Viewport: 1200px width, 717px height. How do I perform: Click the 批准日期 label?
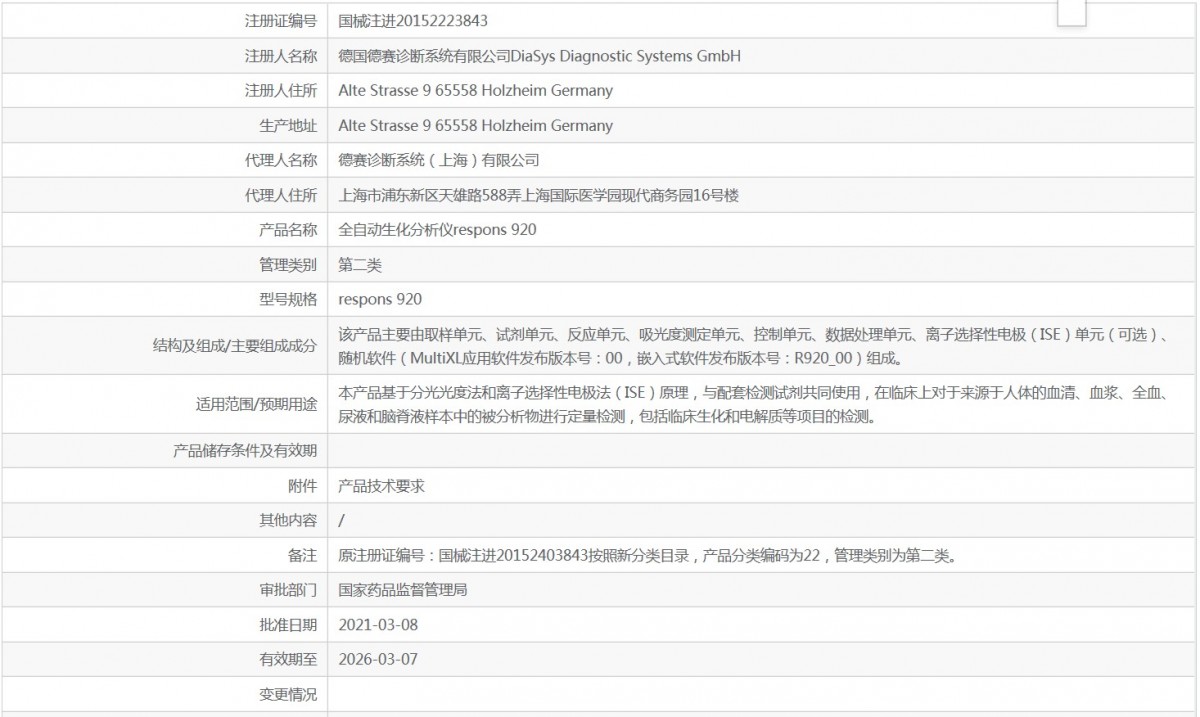point(288,625)
